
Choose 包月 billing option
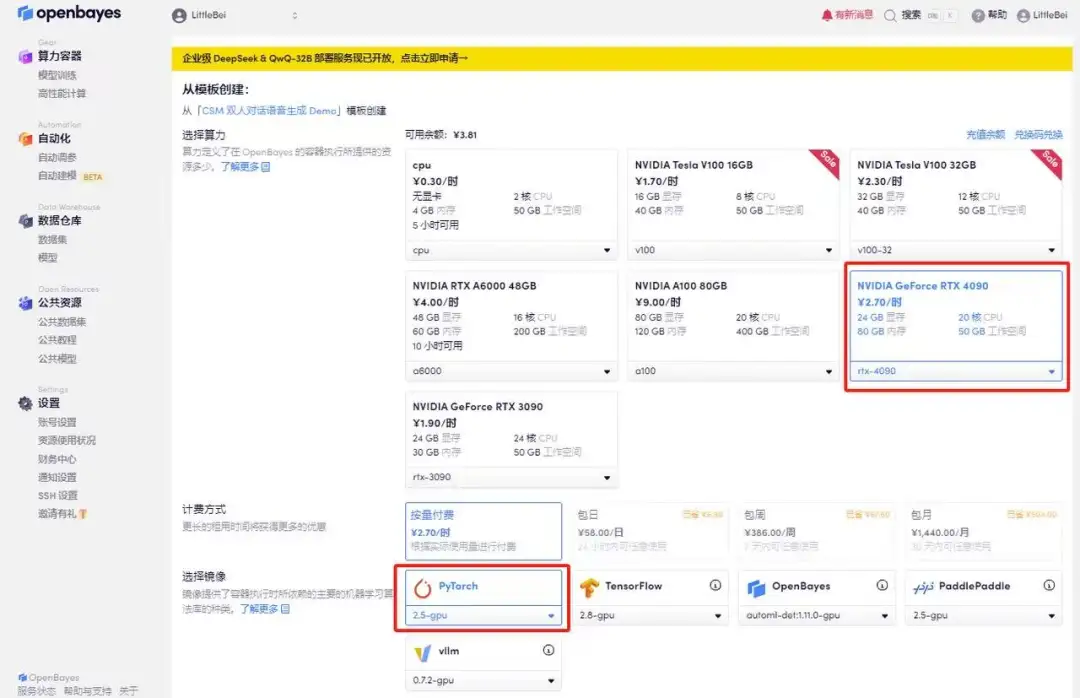pyautogui.click(x=984, y=531)
